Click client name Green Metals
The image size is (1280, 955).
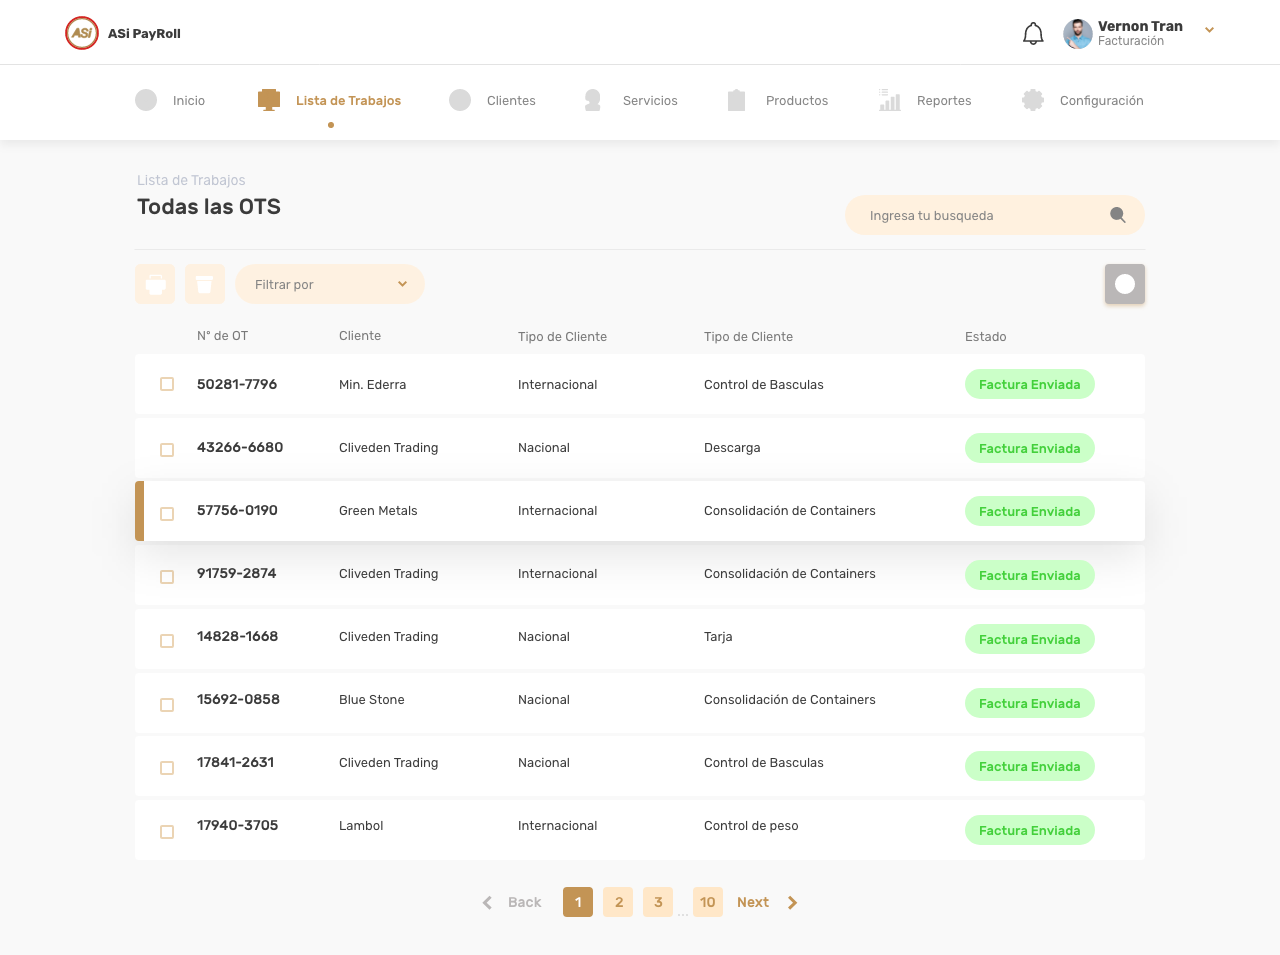coord(378,511)
